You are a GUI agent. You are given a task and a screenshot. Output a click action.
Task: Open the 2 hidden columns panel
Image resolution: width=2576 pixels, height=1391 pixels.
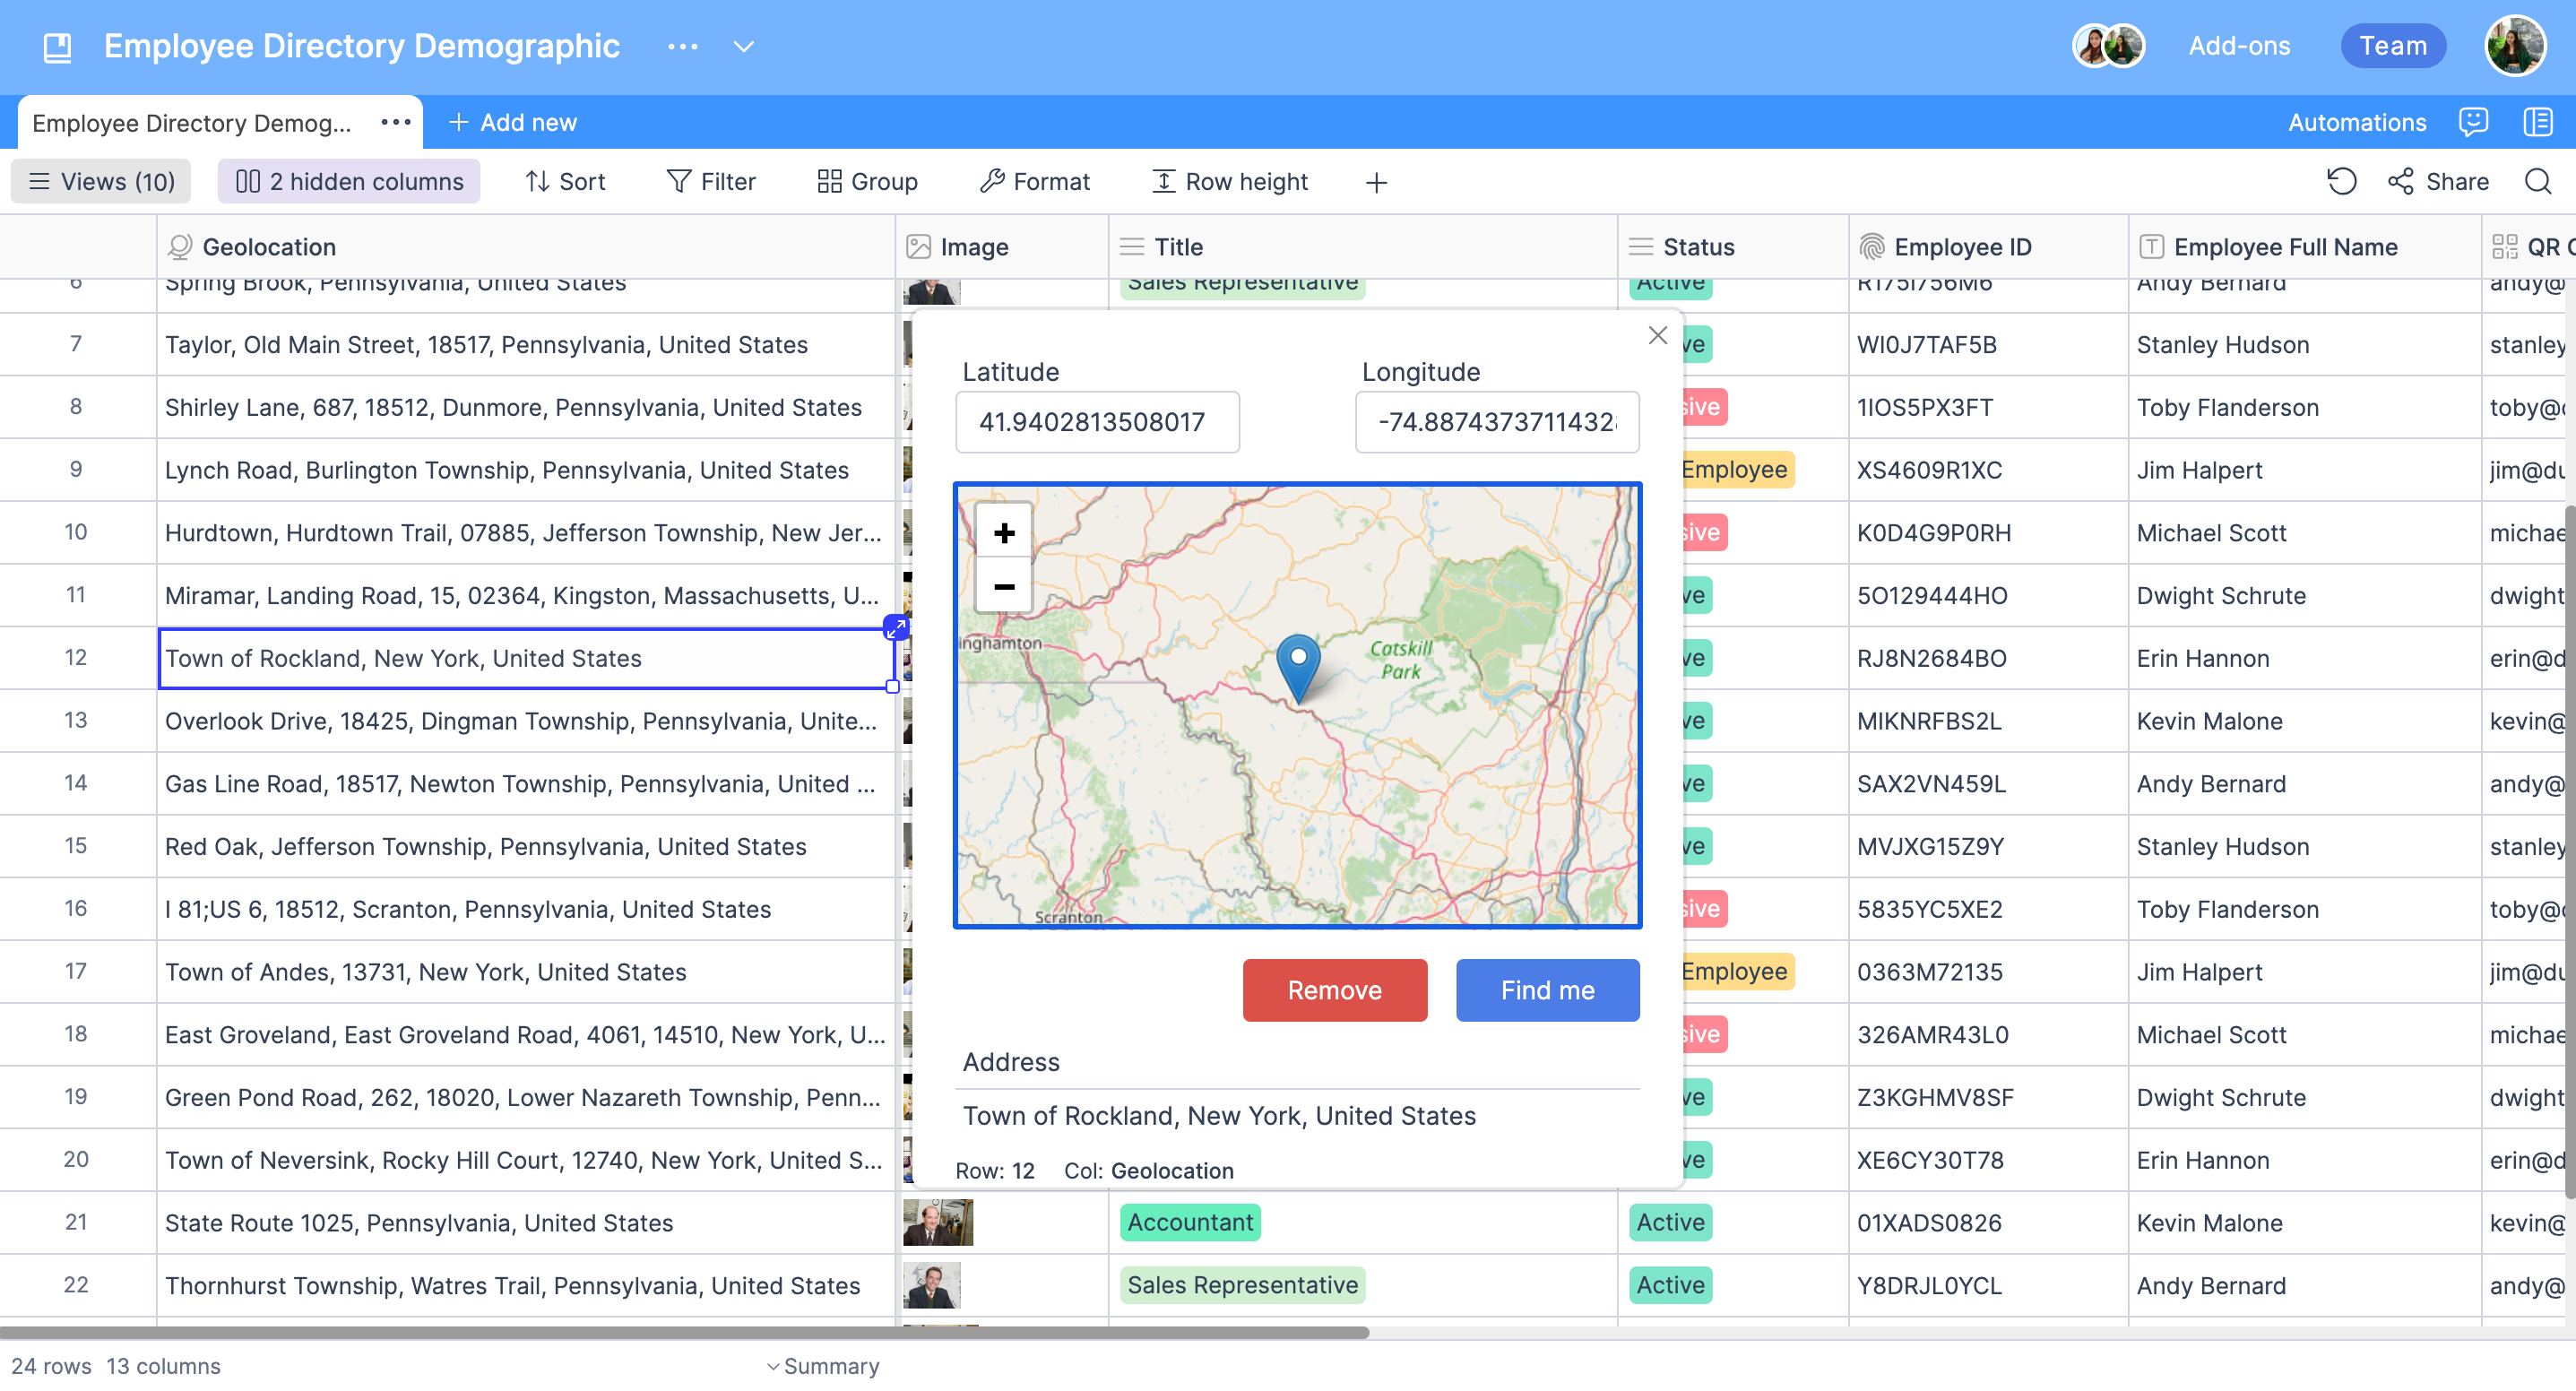(x=348, y=181)
